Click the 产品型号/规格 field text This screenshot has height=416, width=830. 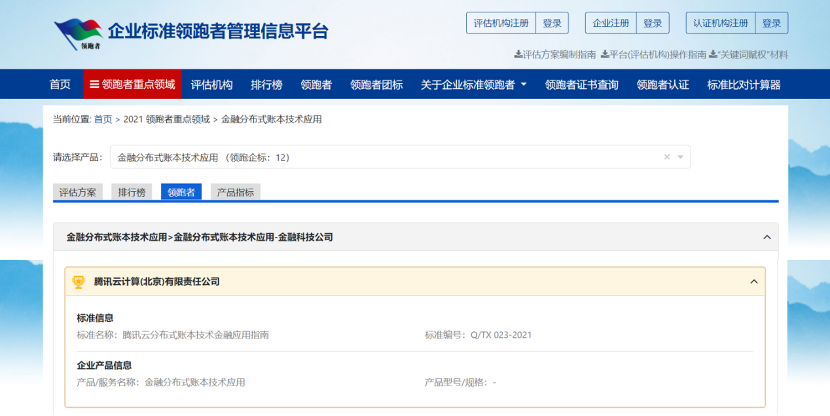461,382
